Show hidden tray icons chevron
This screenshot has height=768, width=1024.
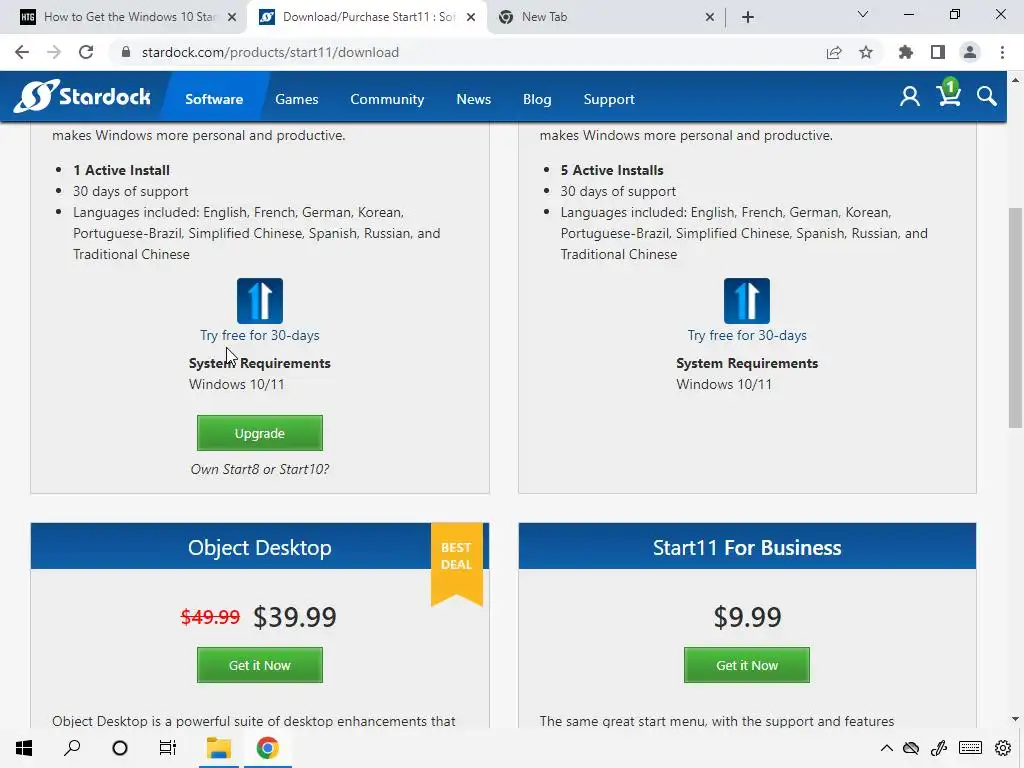click(x=886, y=748)
